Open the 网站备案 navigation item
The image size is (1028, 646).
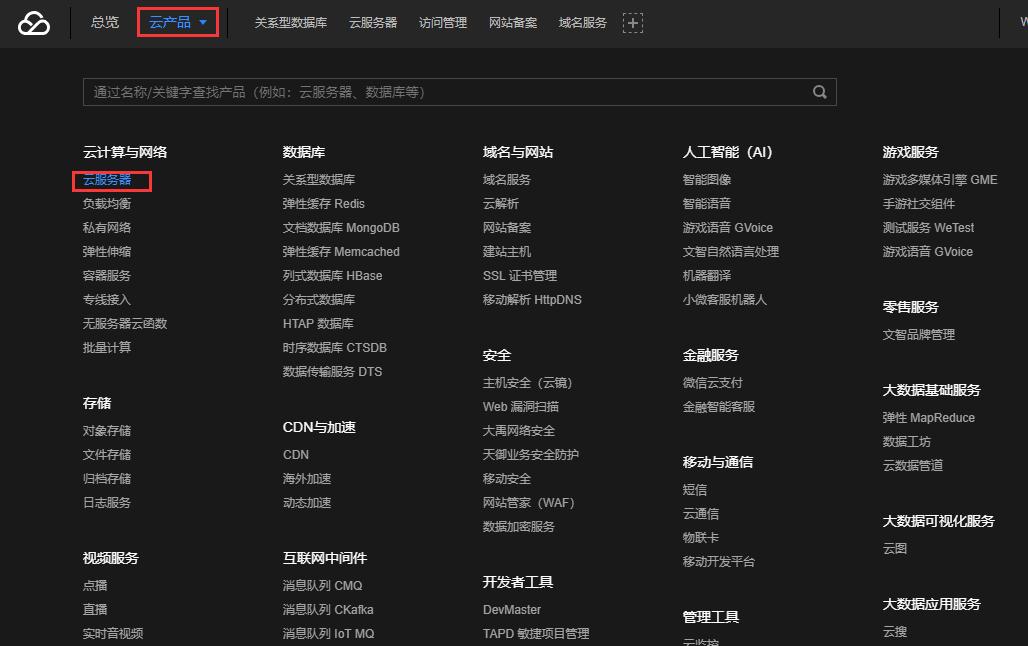pos(512,22)
